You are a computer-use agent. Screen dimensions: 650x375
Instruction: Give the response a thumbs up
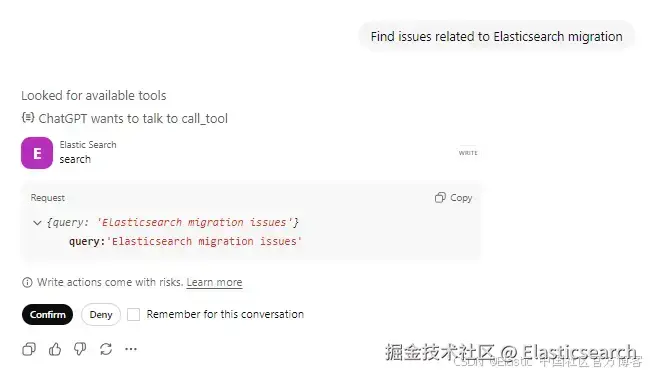[x=55, y=349]
